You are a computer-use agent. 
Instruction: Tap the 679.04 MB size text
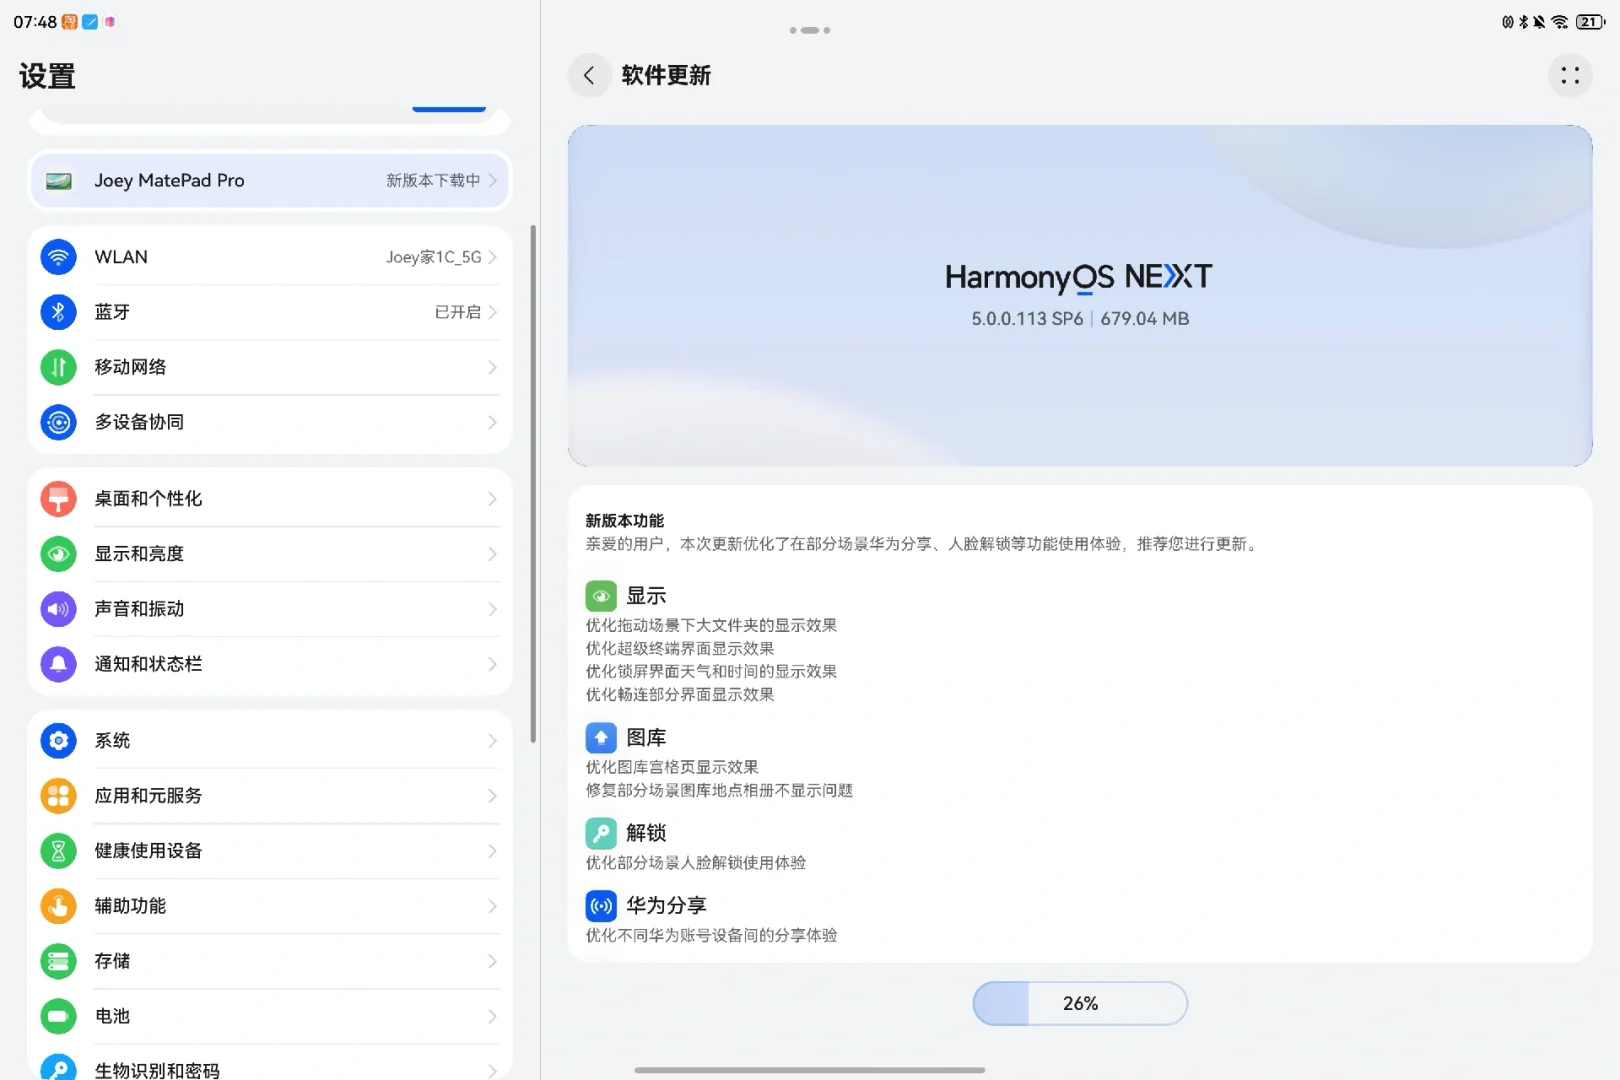(x=1145, y=318)
